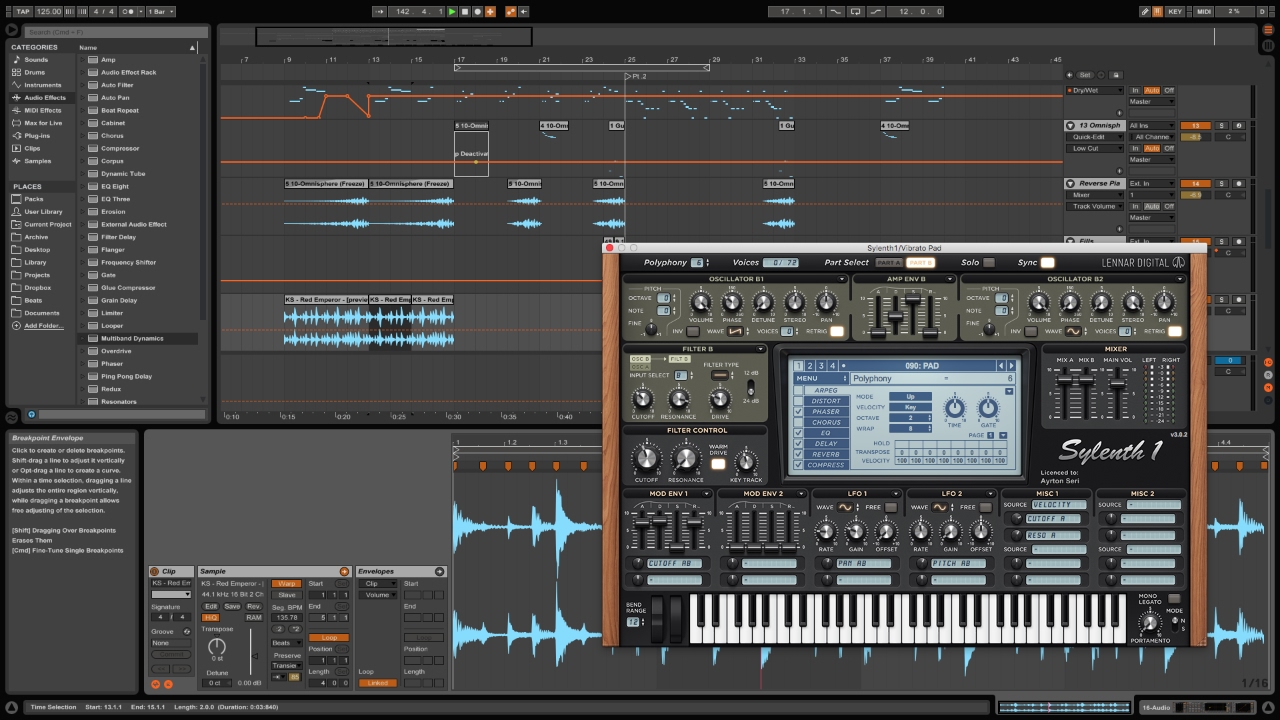
Task: Halve tempo with the :2 button
Action: tap(278, 630)
